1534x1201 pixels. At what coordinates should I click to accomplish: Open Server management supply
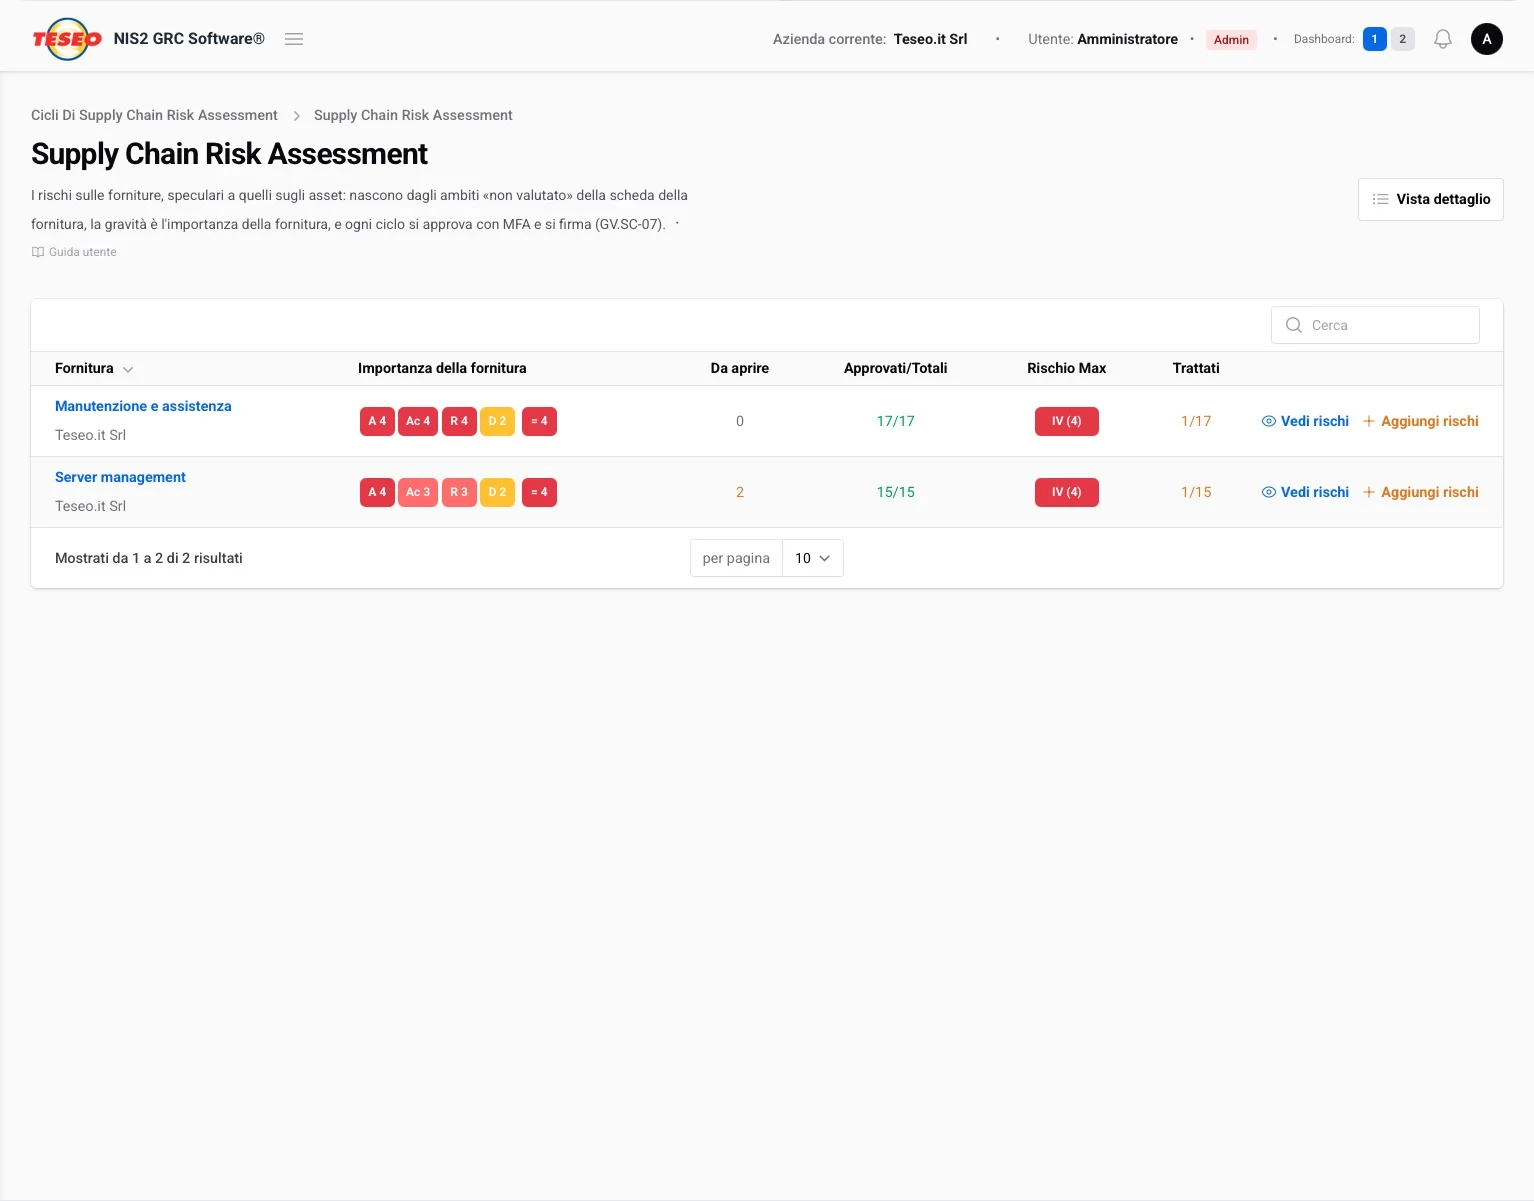120,477
